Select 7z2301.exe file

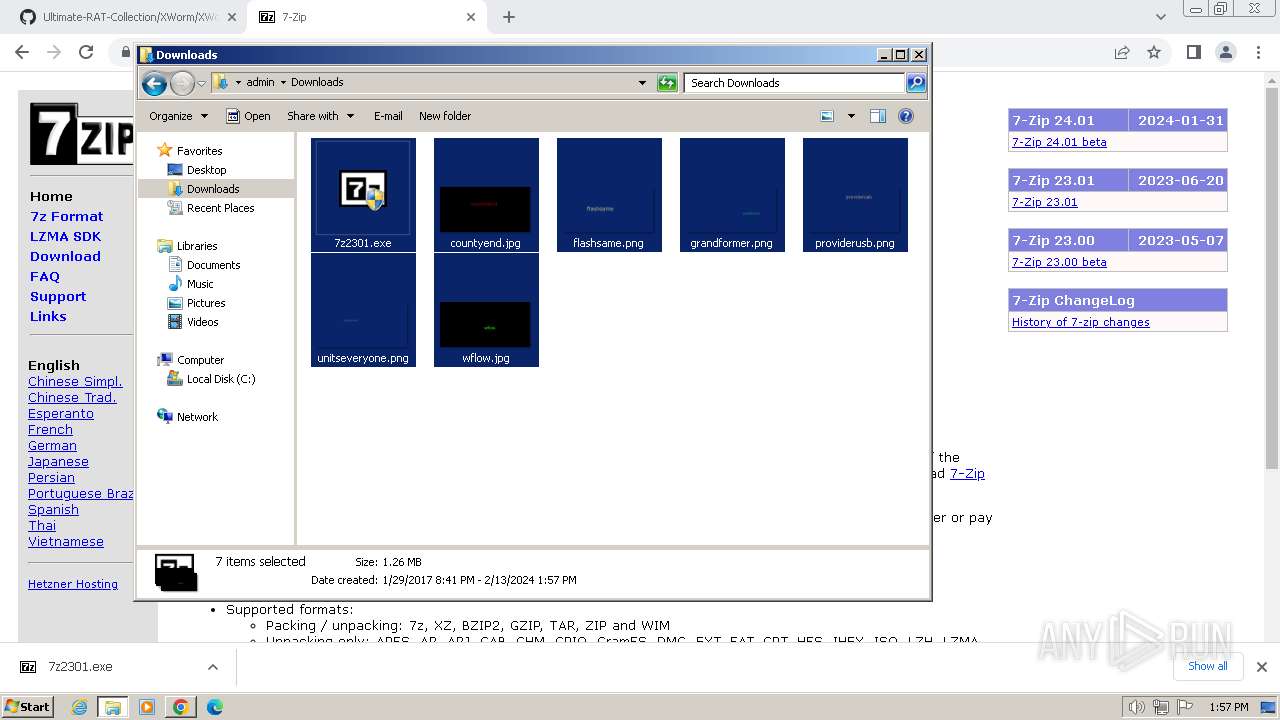pos(363,195)
